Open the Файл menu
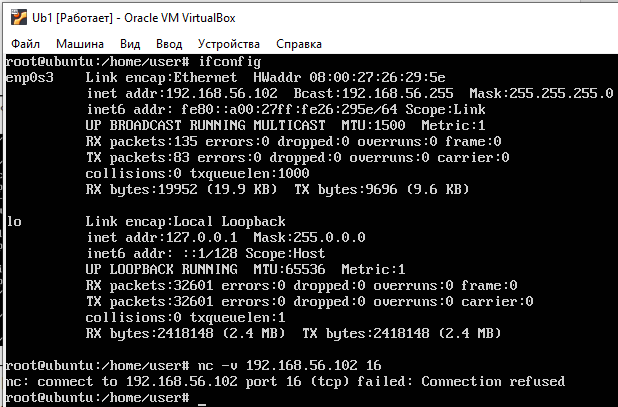Image resolution: width=618 pixels, height=407 pixels. [x=25, y=44]
